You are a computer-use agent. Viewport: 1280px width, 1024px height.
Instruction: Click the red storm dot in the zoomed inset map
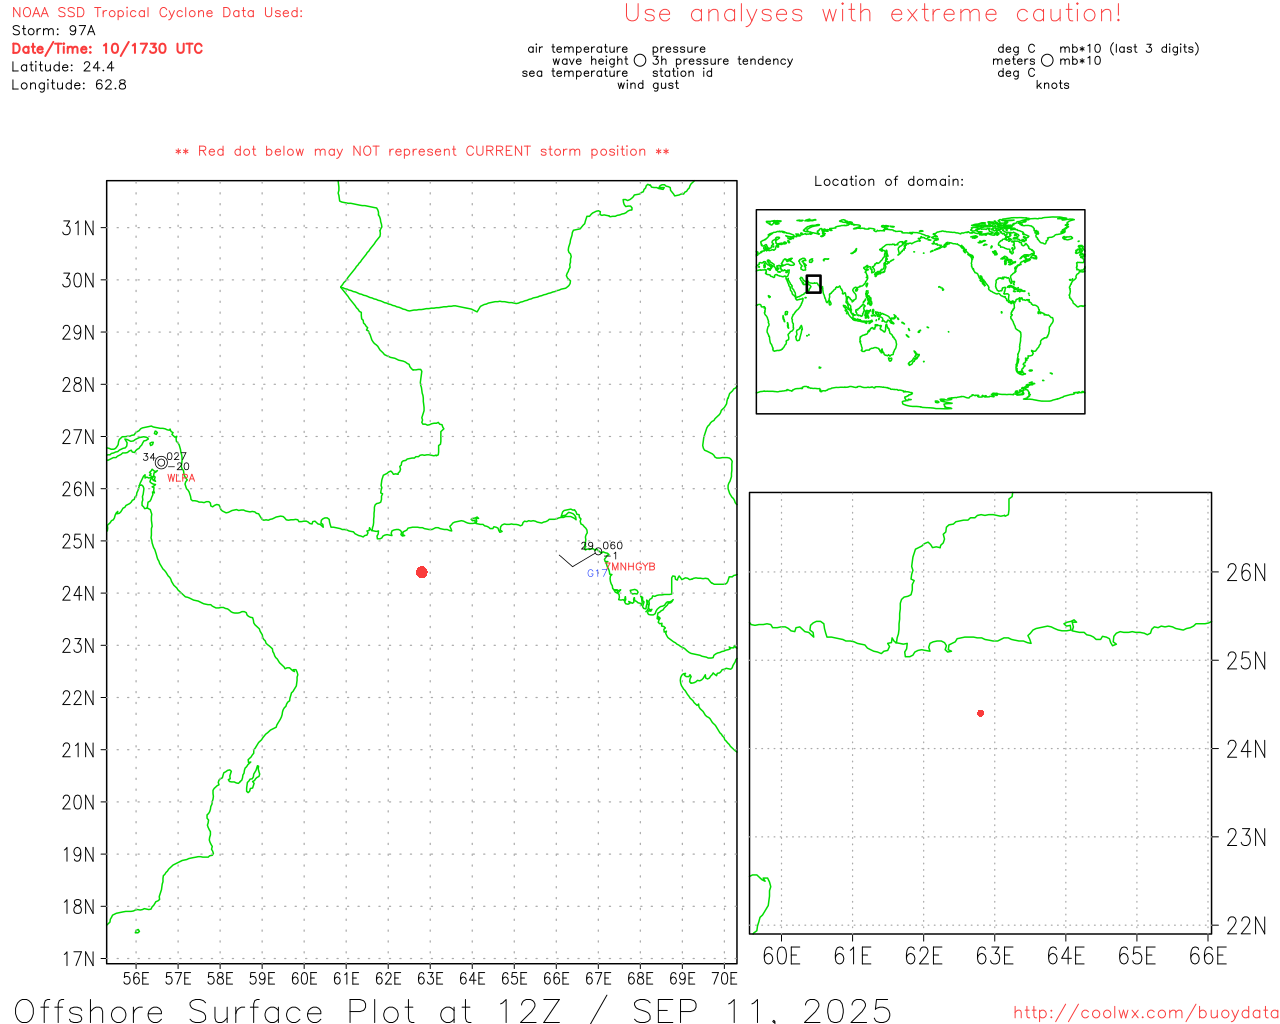[981, 713]
